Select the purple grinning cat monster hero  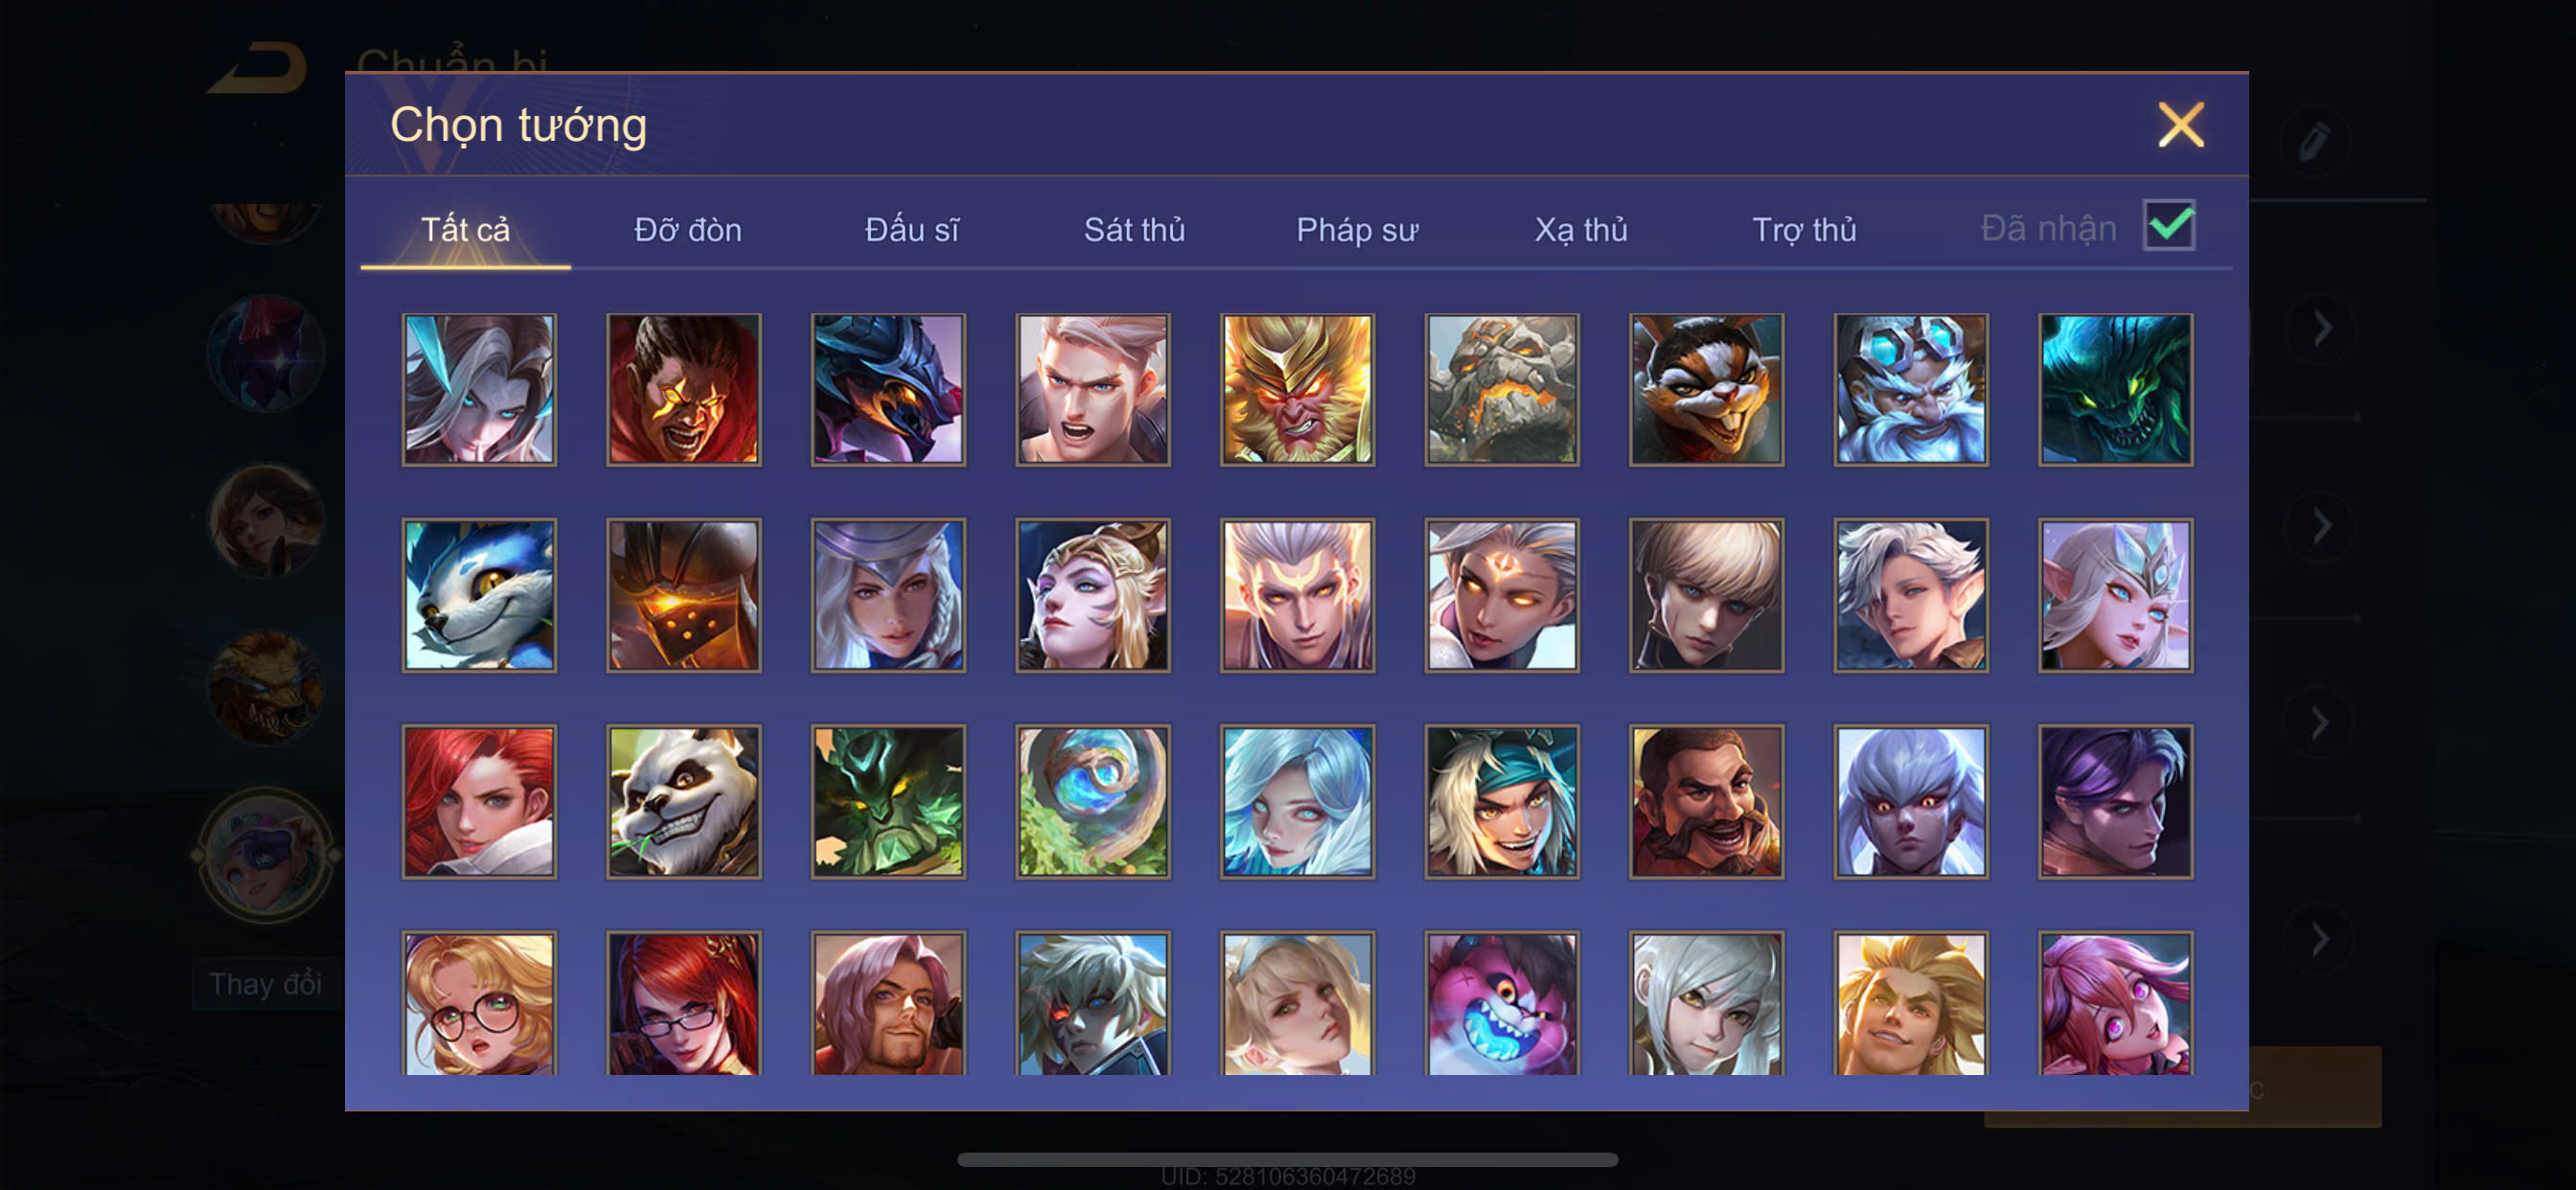click(1502, 1003)
